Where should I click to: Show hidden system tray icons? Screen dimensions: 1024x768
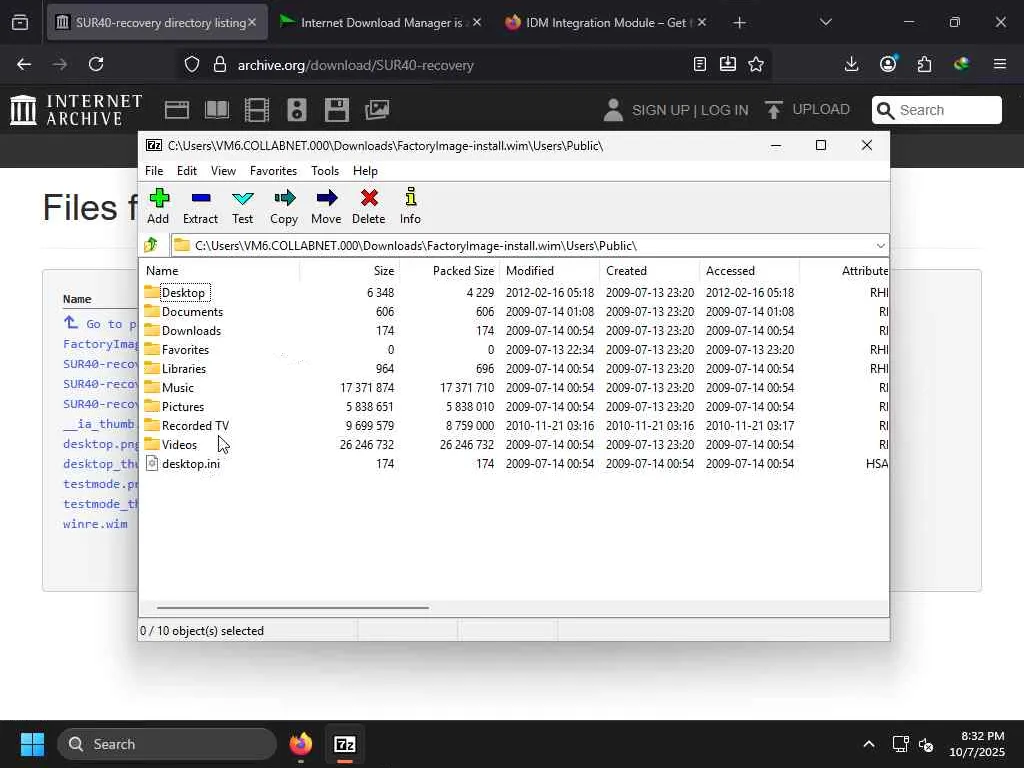click(x=869, y=744)
